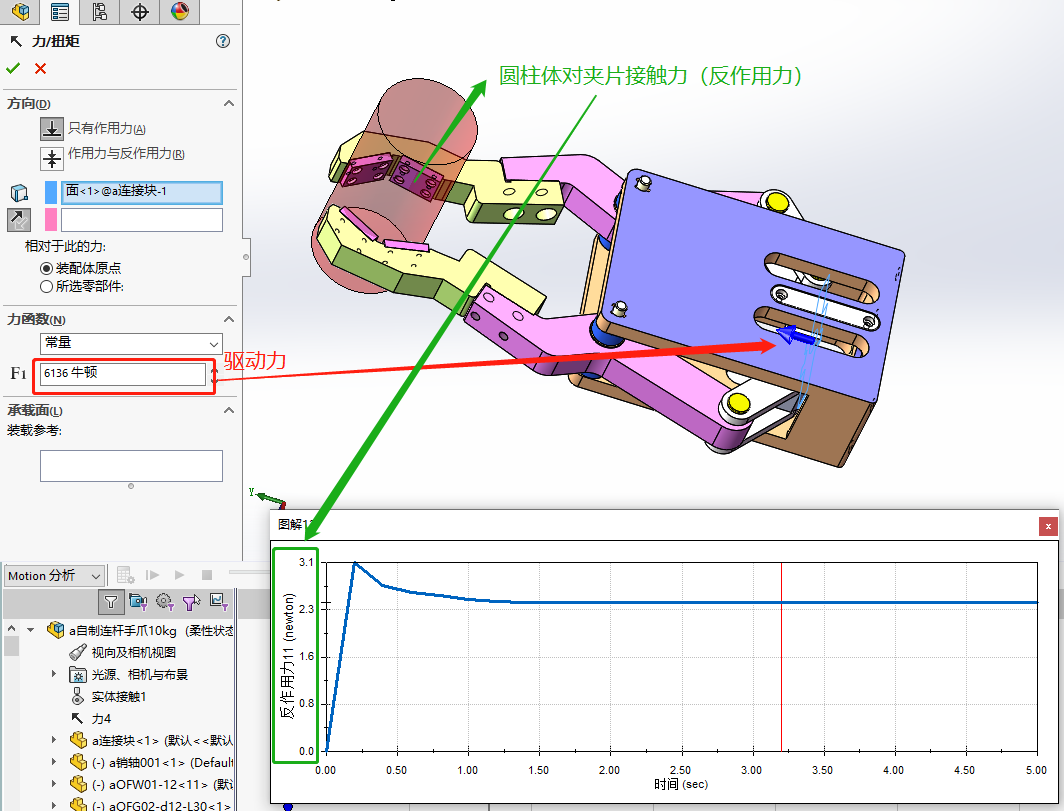The width and height of the screenshot is (1064, 811).
Task: Toggle the filter selected funnel icon
Action: 192,601
